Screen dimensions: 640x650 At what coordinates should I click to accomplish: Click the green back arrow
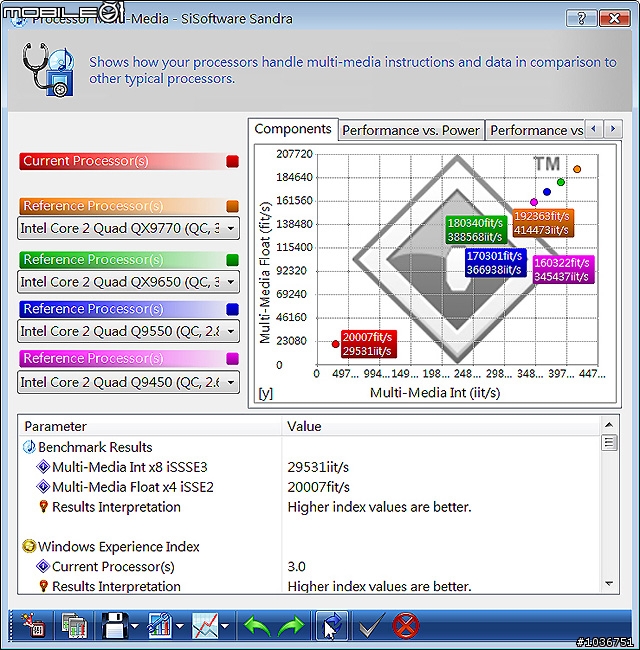click(257, 626)
